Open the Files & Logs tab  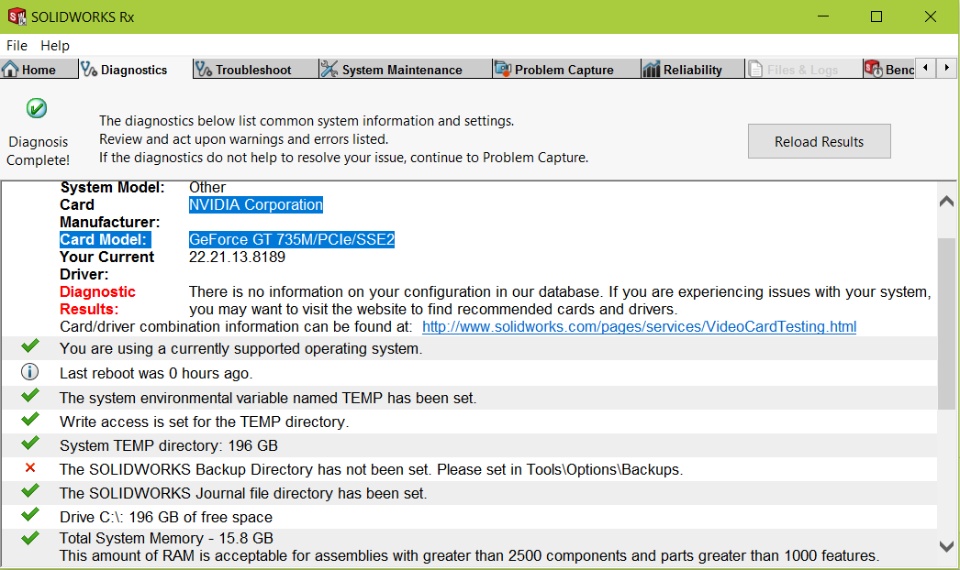tap(803, 69)
